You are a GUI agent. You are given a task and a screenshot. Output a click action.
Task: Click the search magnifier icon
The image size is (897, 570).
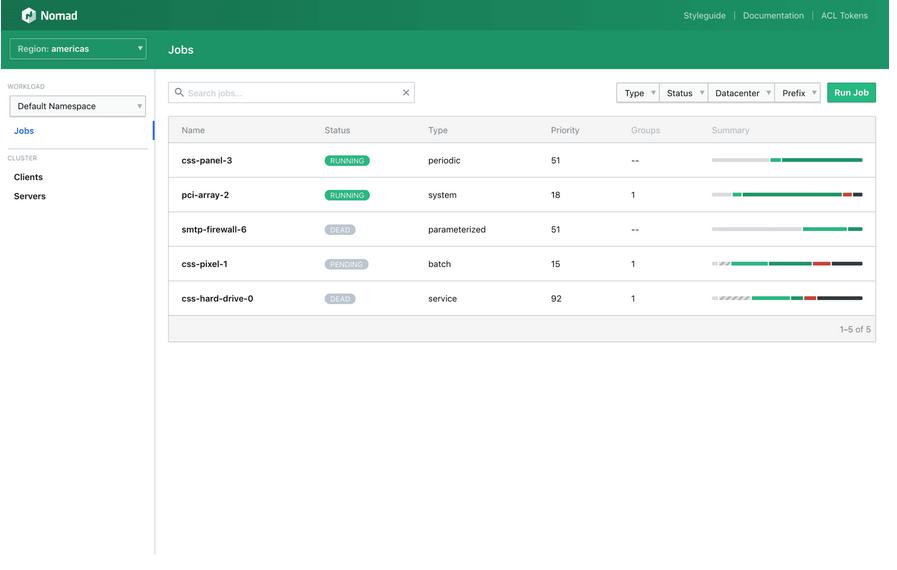tap(179, 93)
